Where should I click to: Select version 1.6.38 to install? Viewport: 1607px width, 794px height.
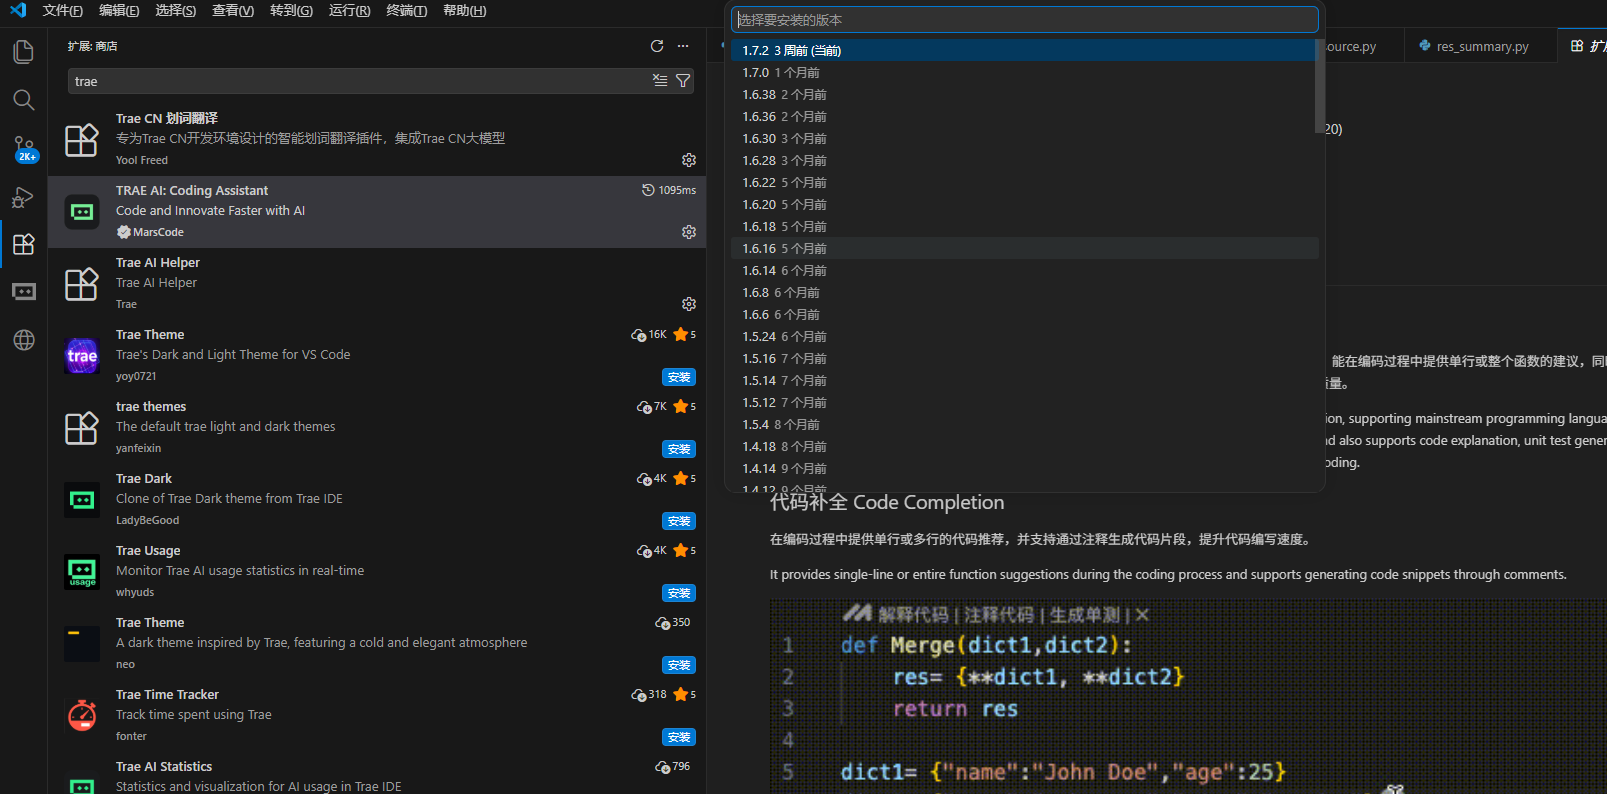1023,94
